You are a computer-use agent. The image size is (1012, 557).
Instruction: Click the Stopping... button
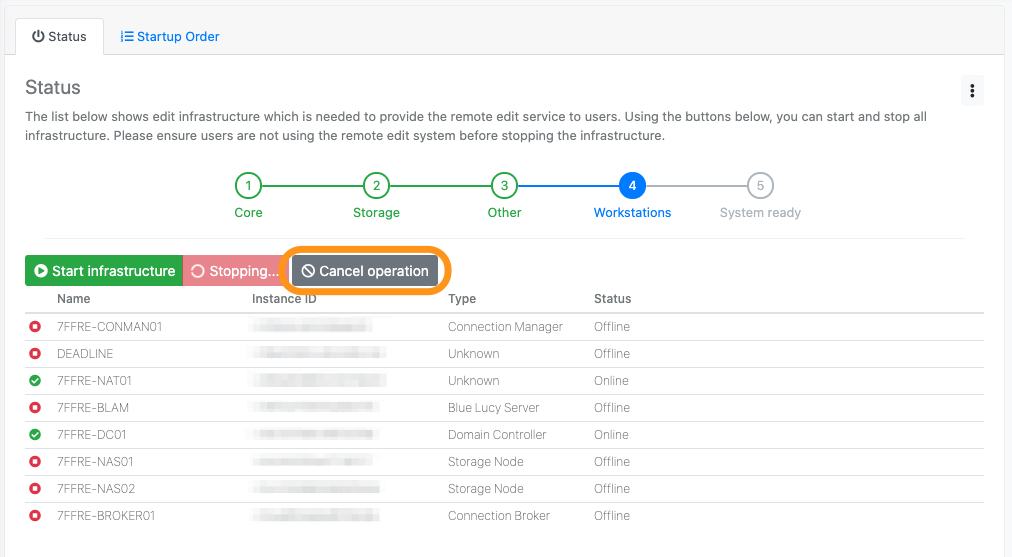[235, 271]
